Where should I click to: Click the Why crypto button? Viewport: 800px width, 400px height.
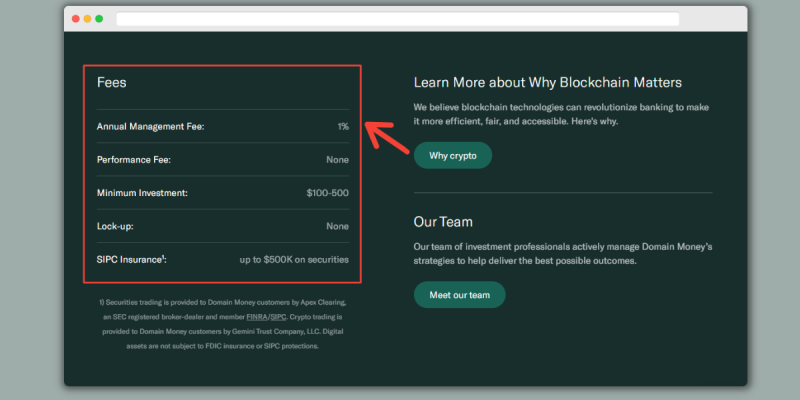(x=453, y=156)
